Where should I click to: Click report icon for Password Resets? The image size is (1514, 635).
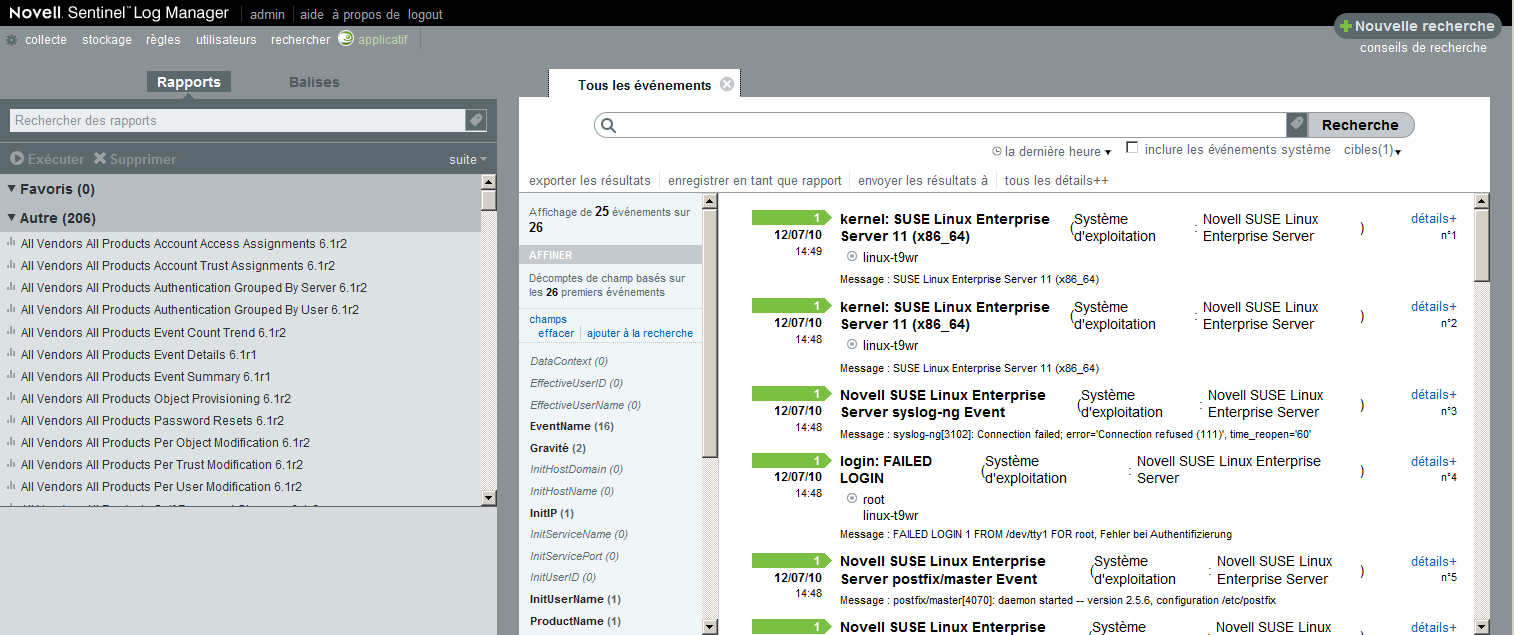pyautogui.click(x=11, y=420)
